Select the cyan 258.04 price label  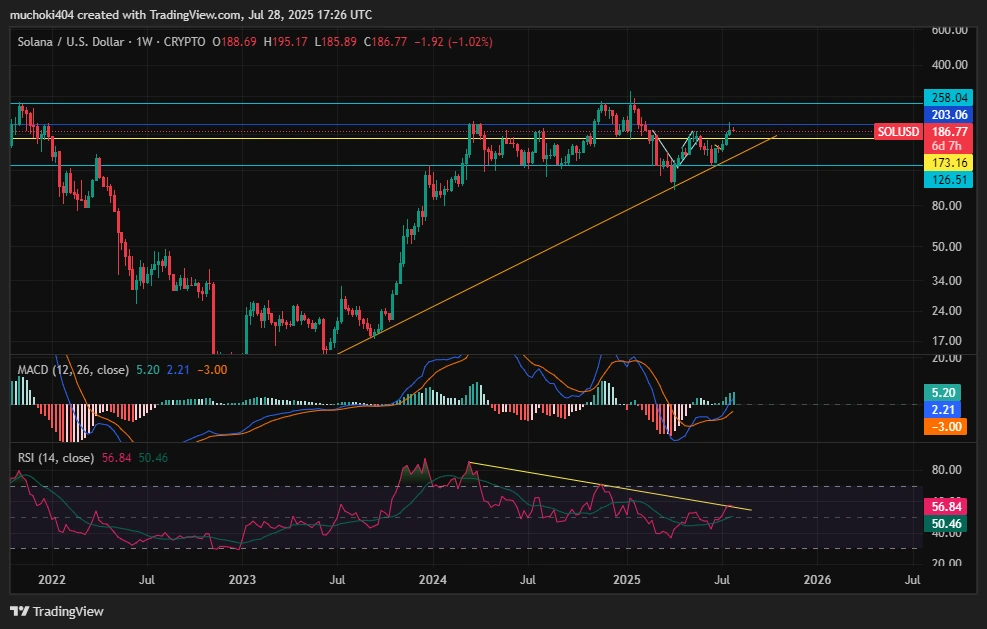[949, 98]
